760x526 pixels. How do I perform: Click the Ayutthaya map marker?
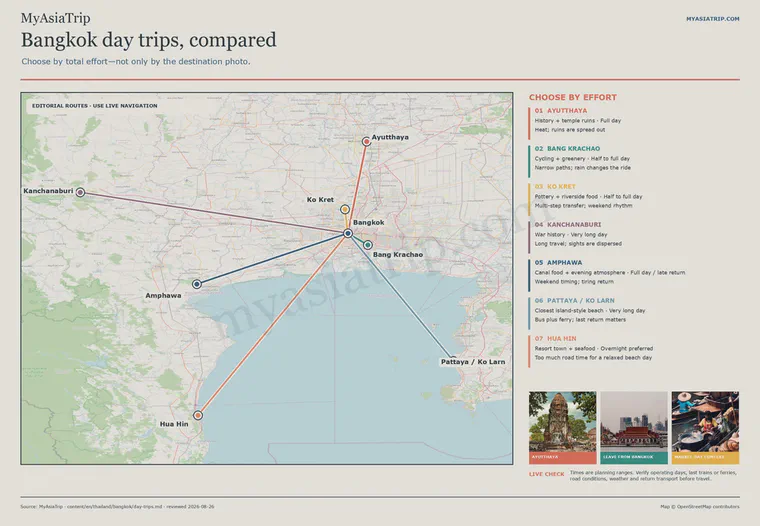[366, 142]
